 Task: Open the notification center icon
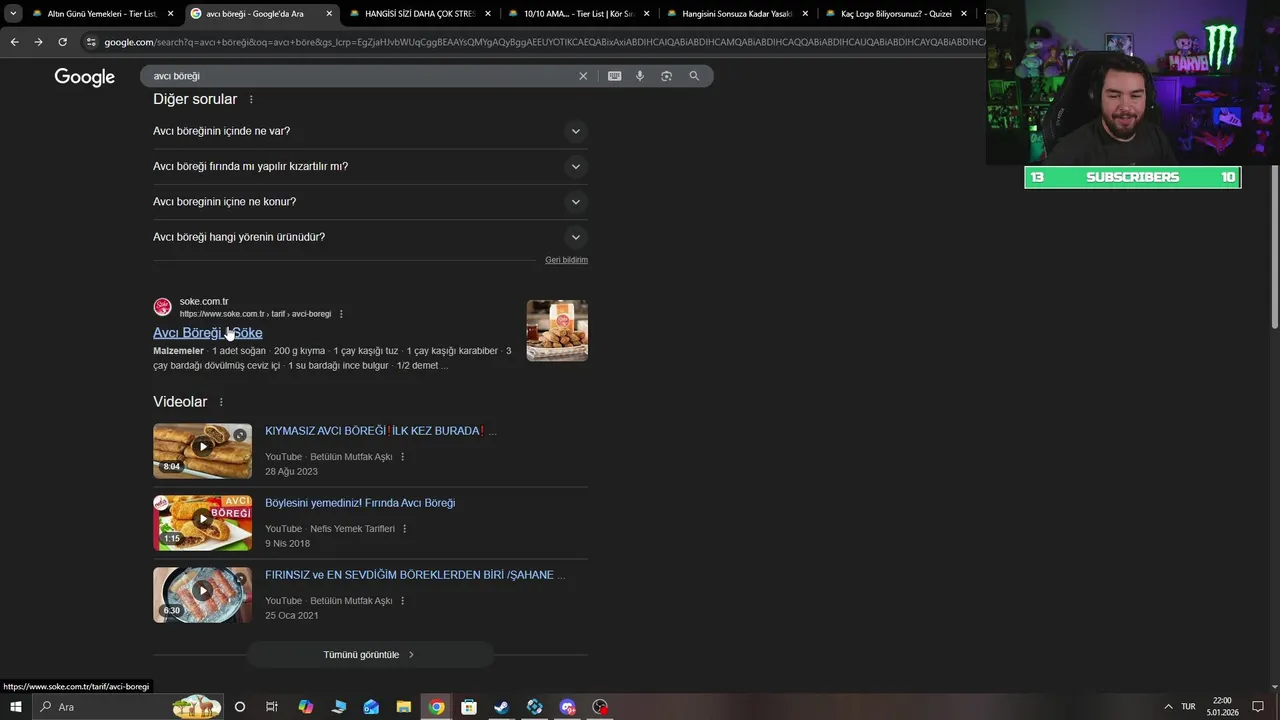coord(1258,707)
